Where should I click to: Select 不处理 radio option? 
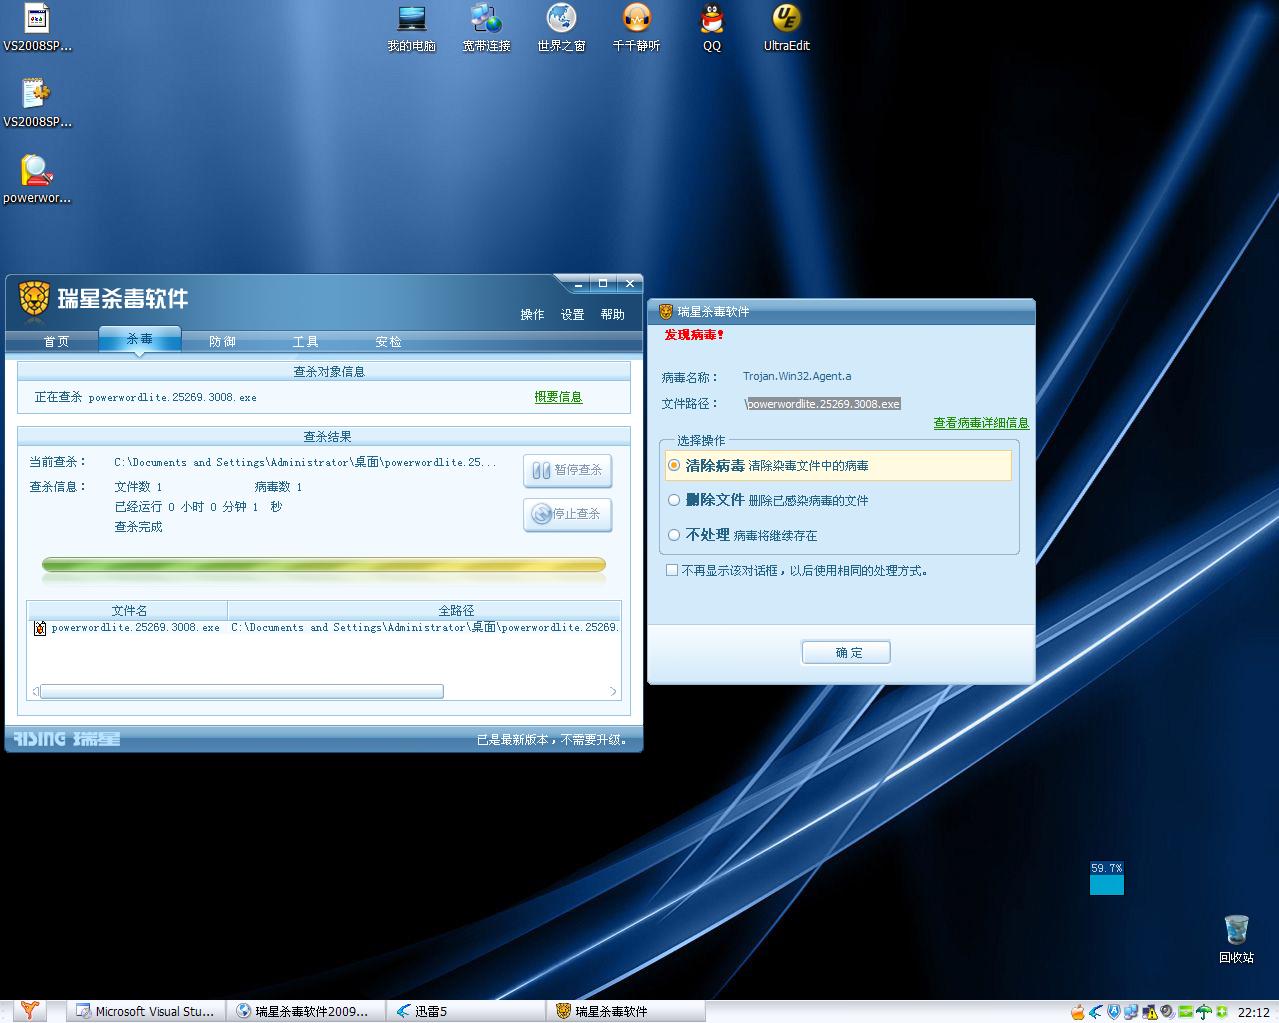[674, 535]
